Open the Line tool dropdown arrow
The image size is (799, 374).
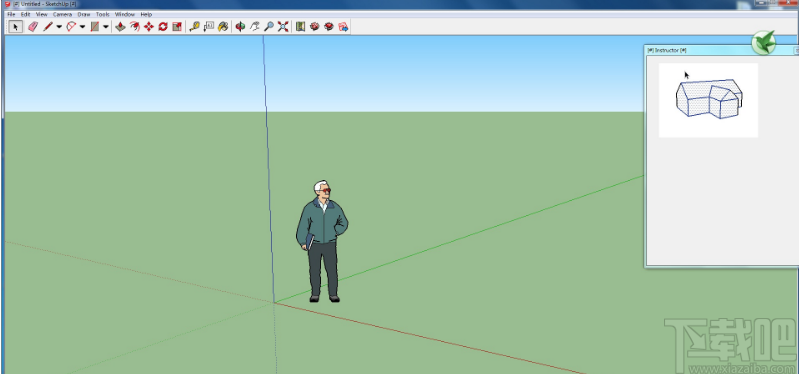click(59, 26)
